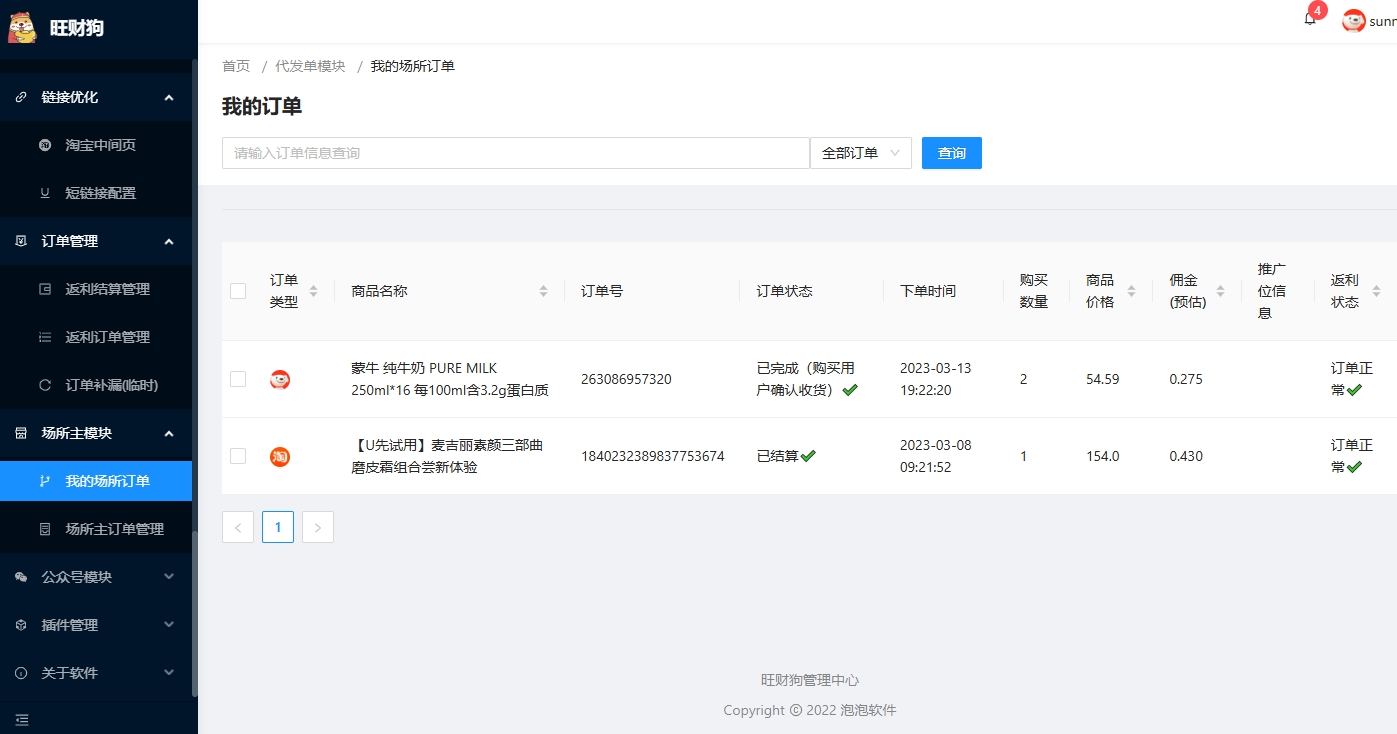Sort by 商品价格 column sort arrows
Viewport: 1397px width, 734px height.
(1131, 291)
